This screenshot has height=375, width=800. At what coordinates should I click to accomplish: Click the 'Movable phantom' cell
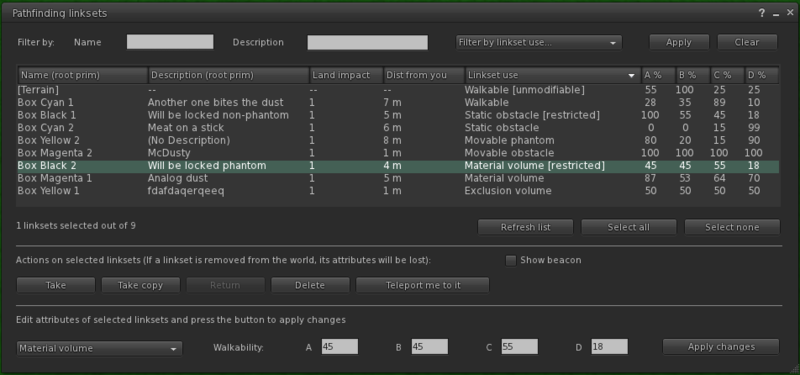coord(509,140)
